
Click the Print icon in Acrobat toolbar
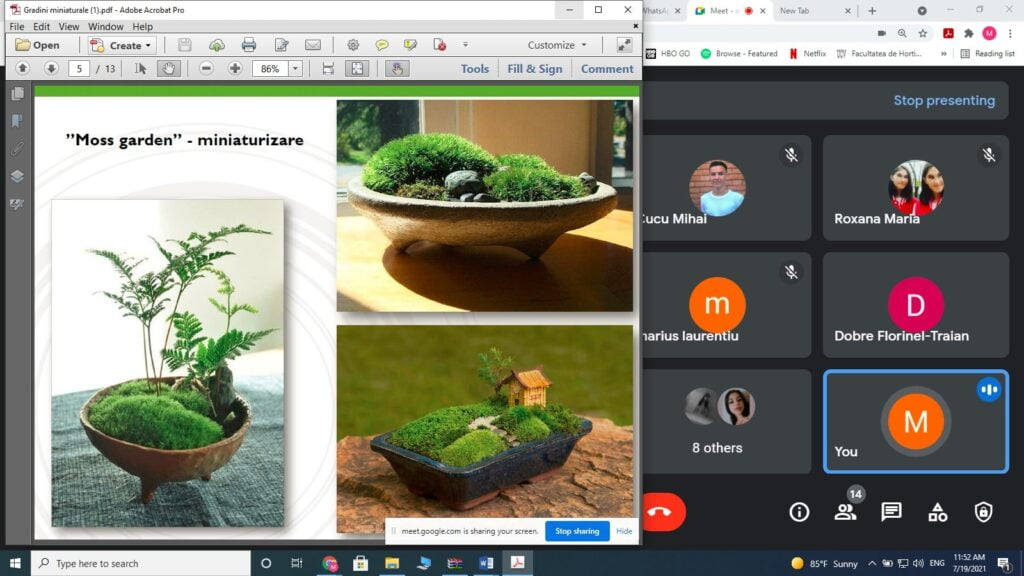tap(249, 45)
